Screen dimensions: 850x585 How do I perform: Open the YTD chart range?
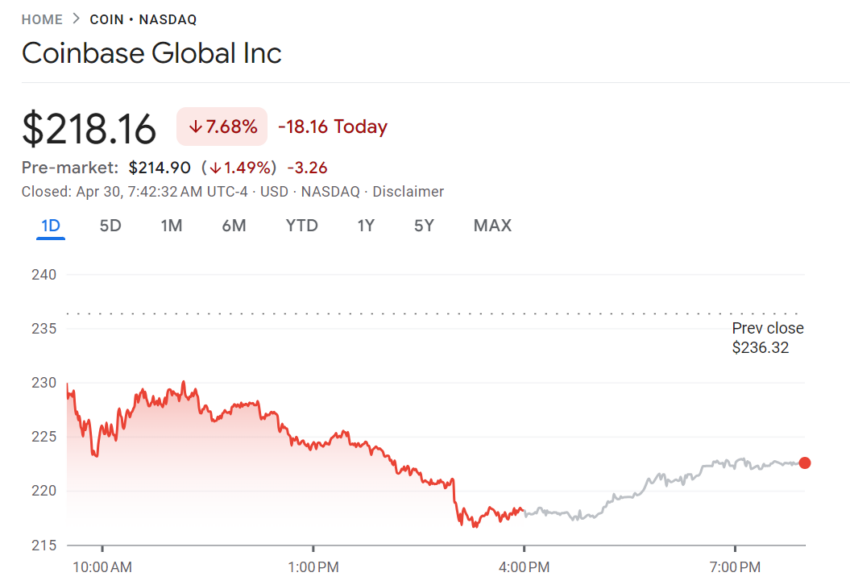(x=301, y=226)
